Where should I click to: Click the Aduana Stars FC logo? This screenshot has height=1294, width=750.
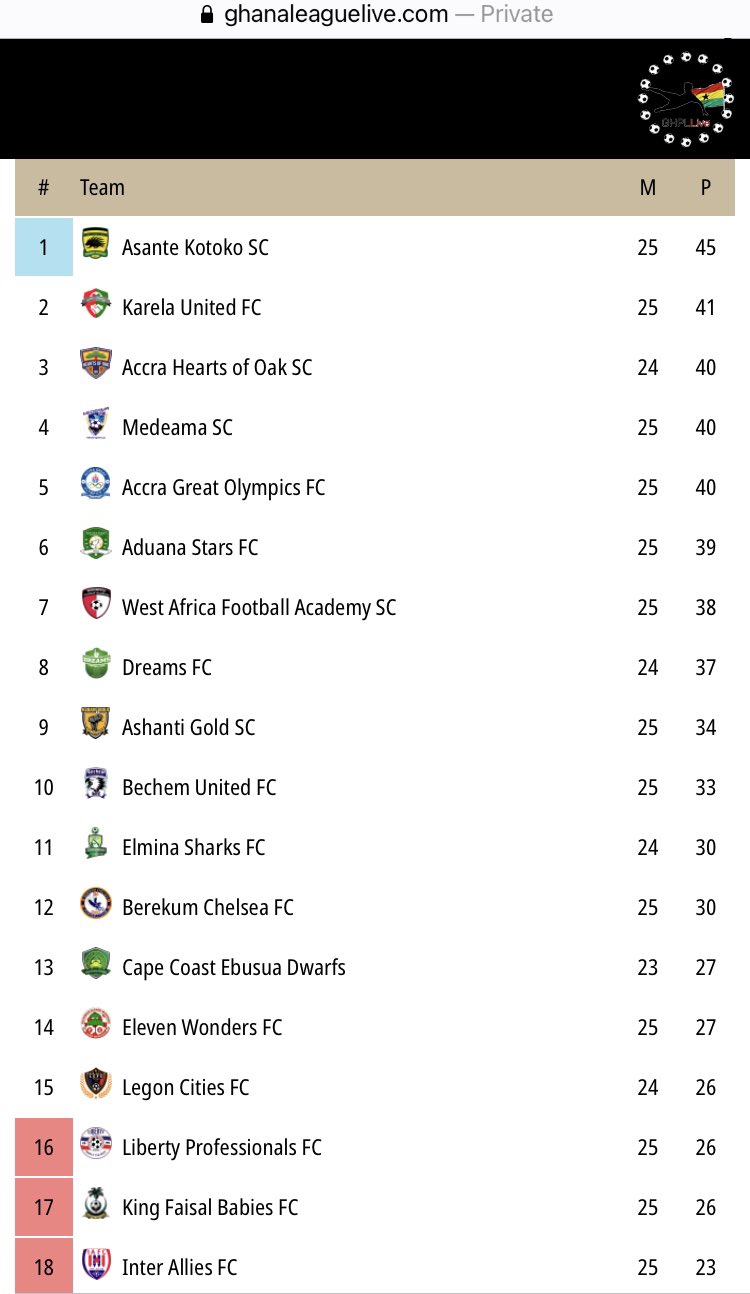pos(96,545)
